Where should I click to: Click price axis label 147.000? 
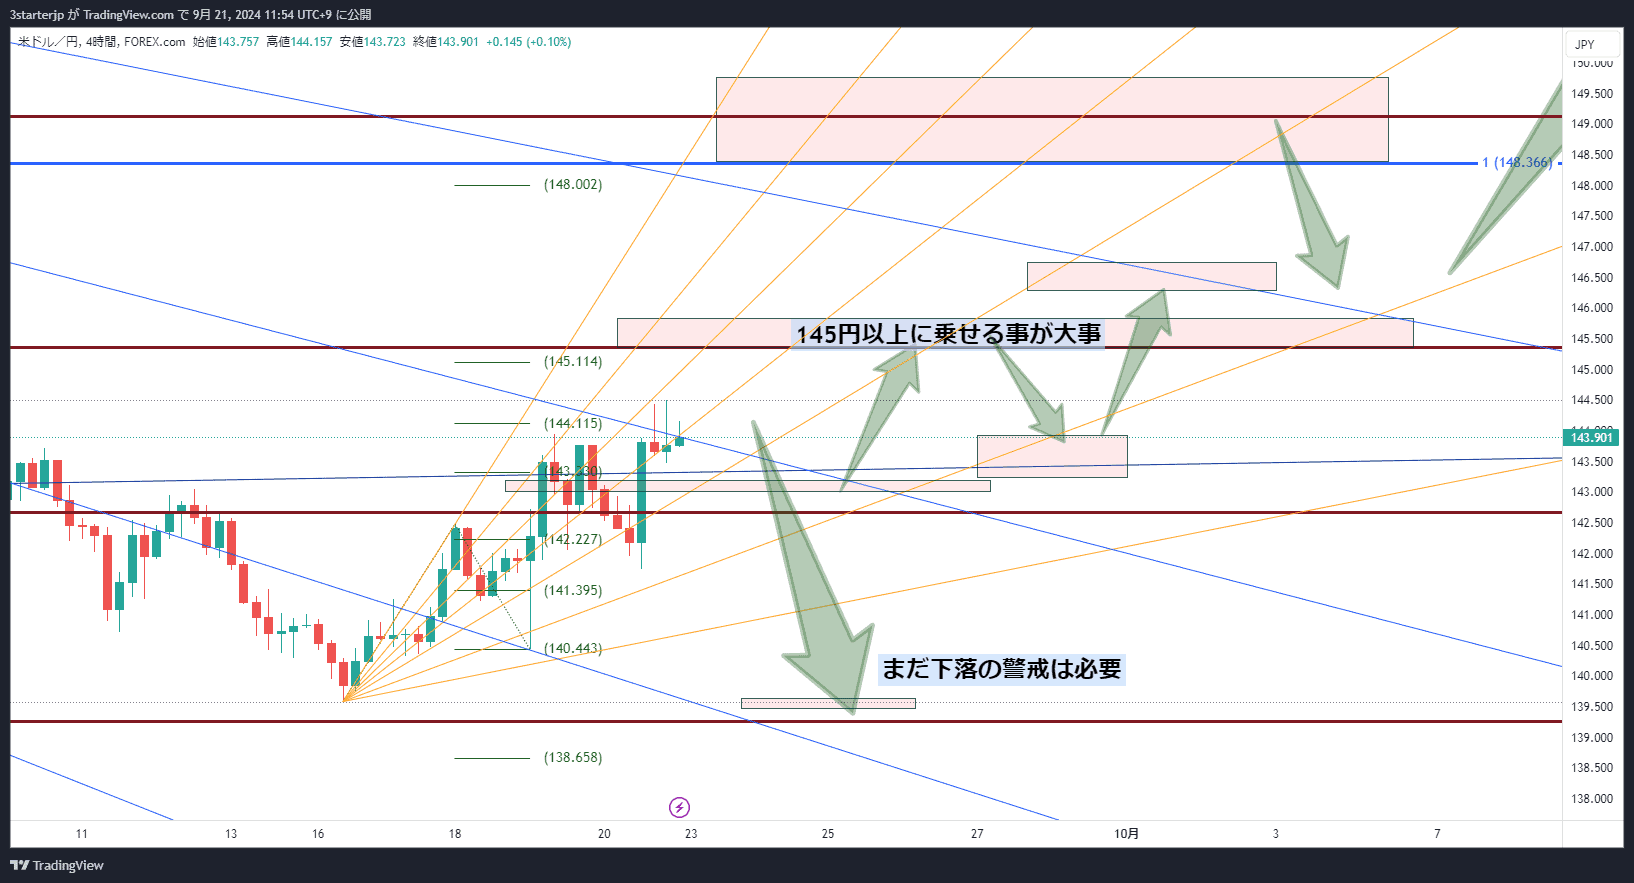(1592, 247)
